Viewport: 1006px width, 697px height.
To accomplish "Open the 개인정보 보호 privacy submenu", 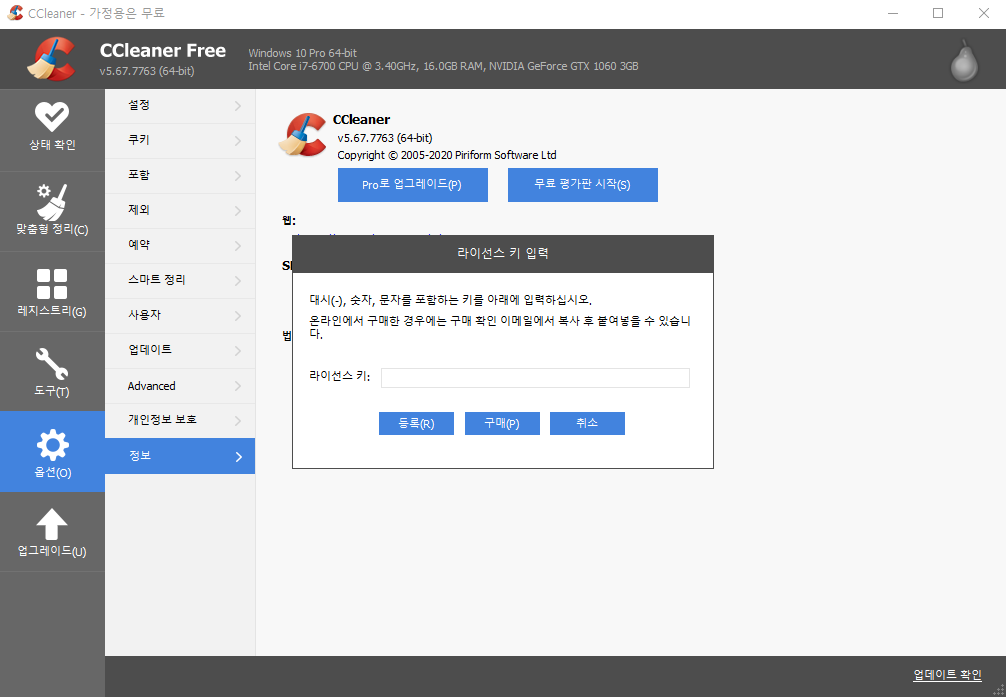I will pos(180,420).
